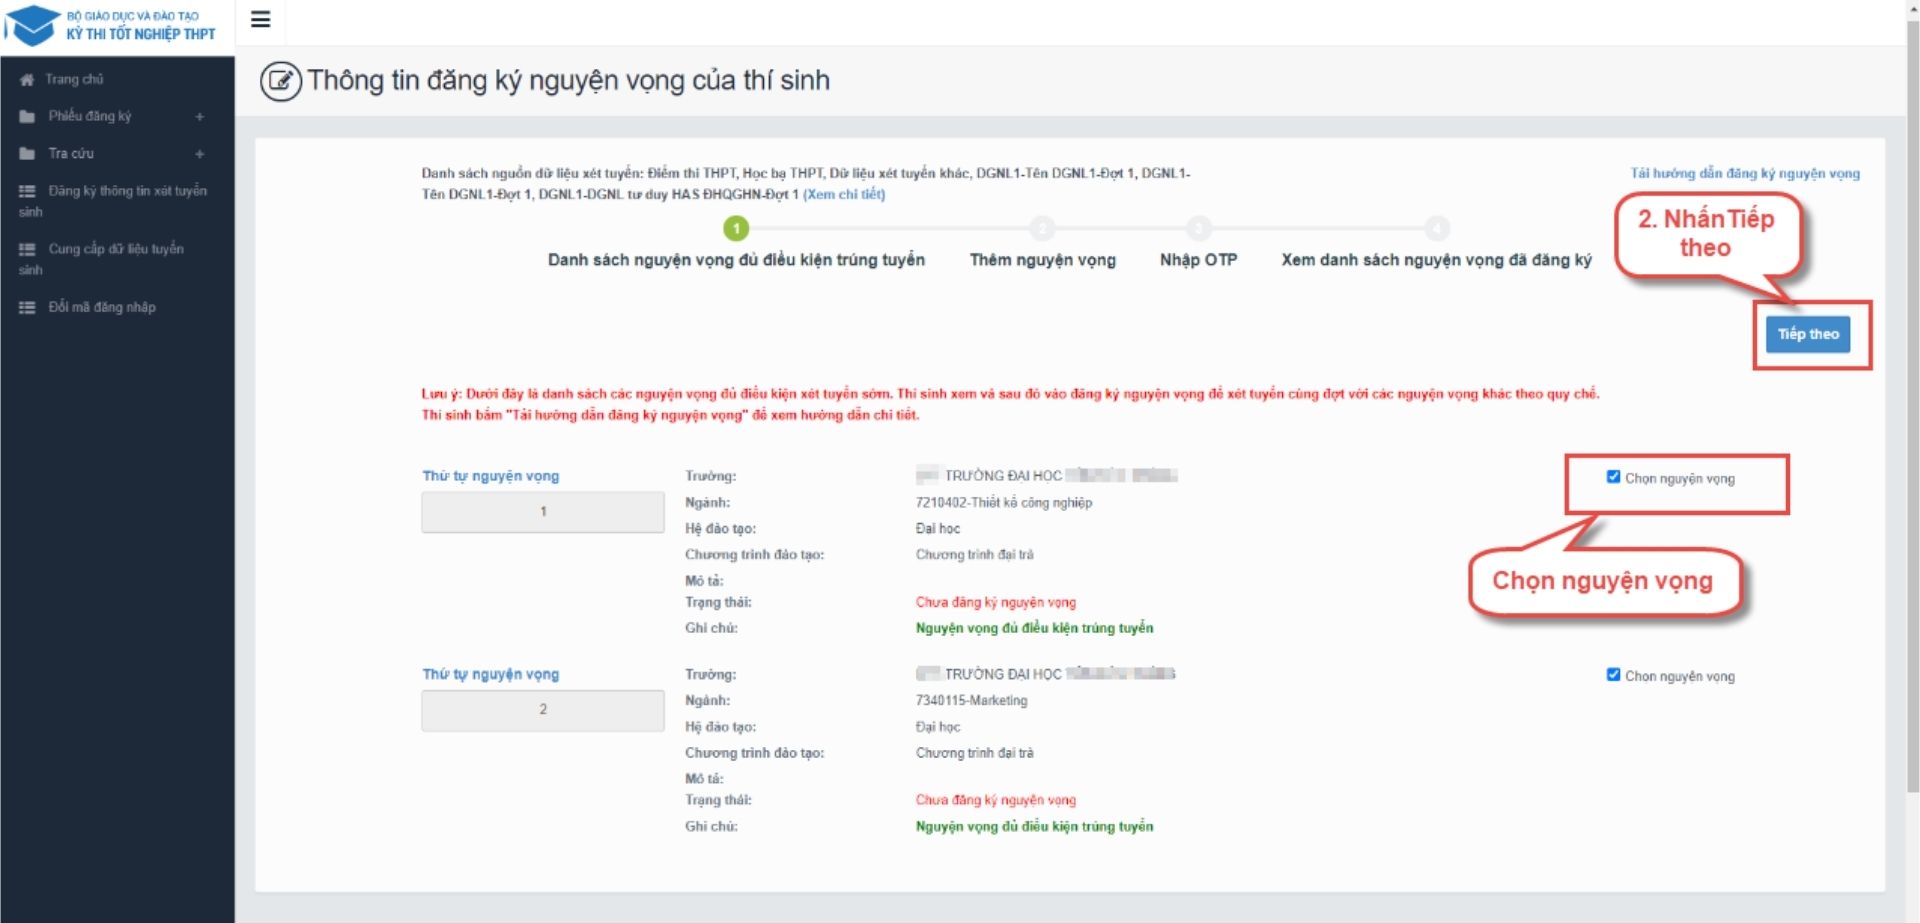
Task: Open Tải hướng dẫn đăng ký nguyện vọng link
Action: coord(1744,173)
